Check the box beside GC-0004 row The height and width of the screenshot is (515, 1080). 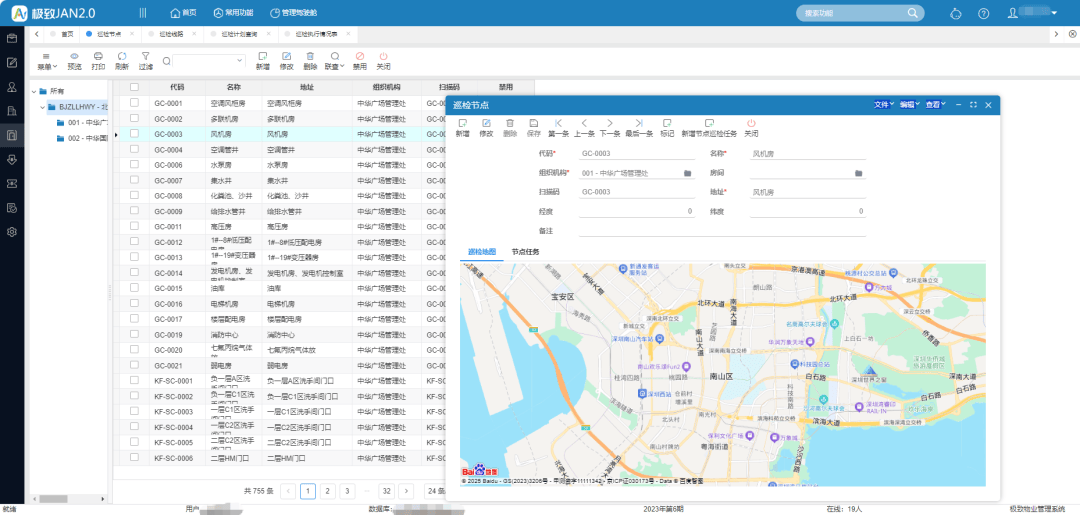coord(133,149)
